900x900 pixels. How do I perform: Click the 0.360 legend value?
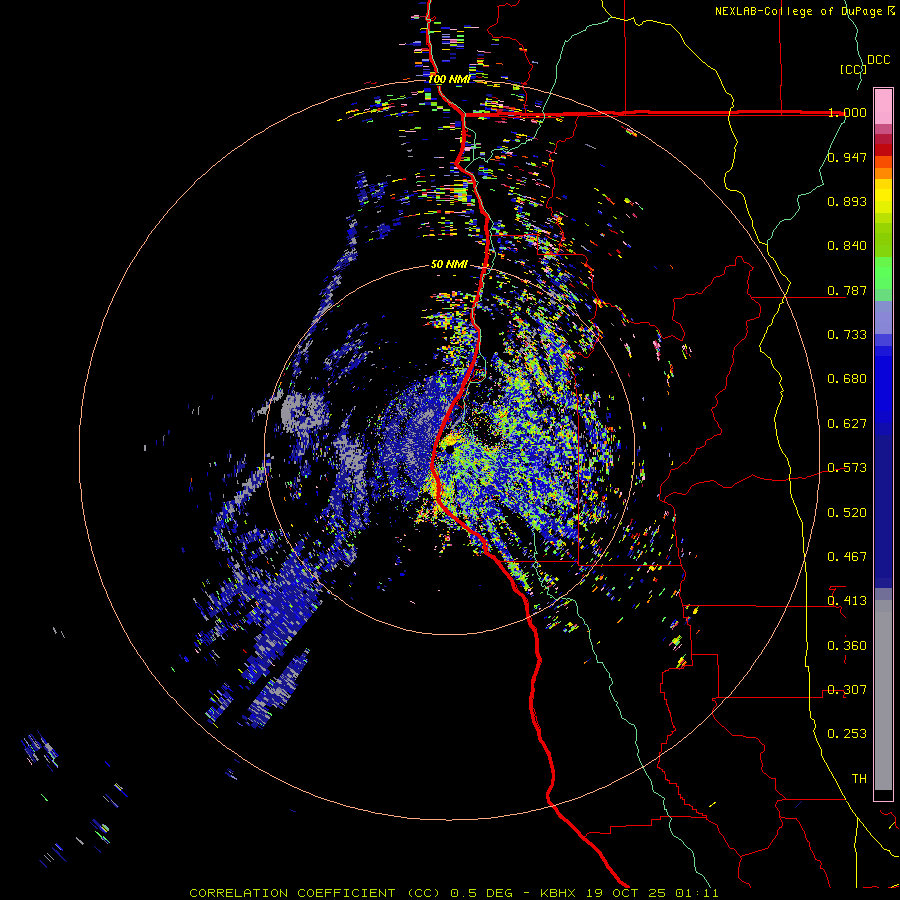coord(847,646)
